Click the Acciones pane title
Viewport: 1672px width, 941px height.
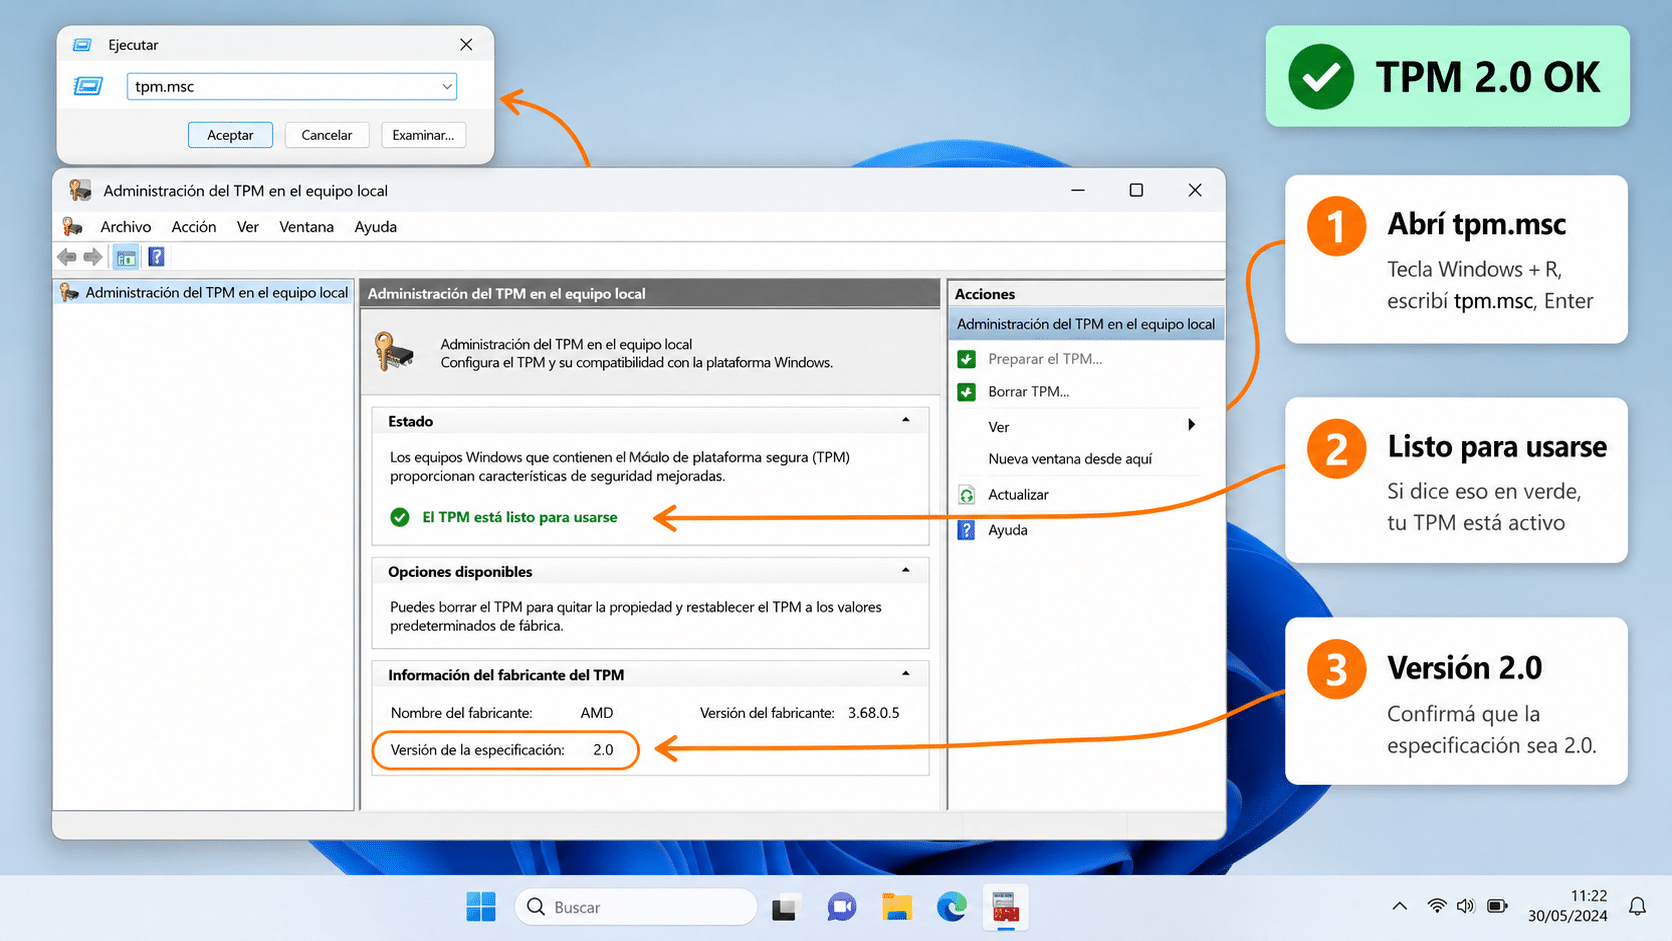tap(985, 294)
